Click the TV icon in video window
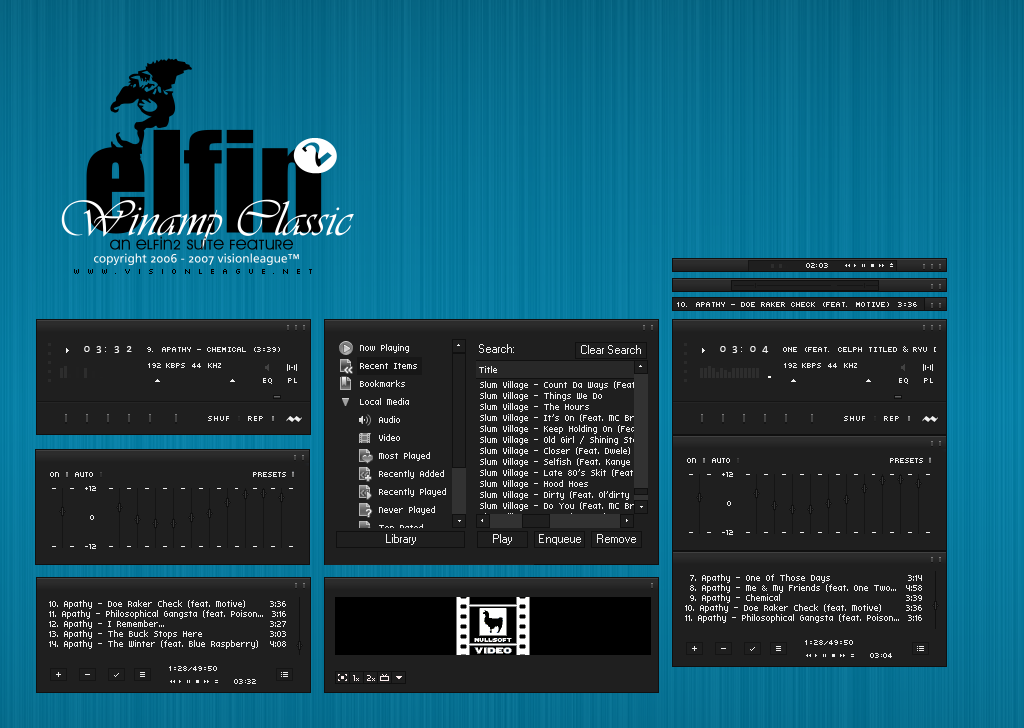 [x=385, y=678]
